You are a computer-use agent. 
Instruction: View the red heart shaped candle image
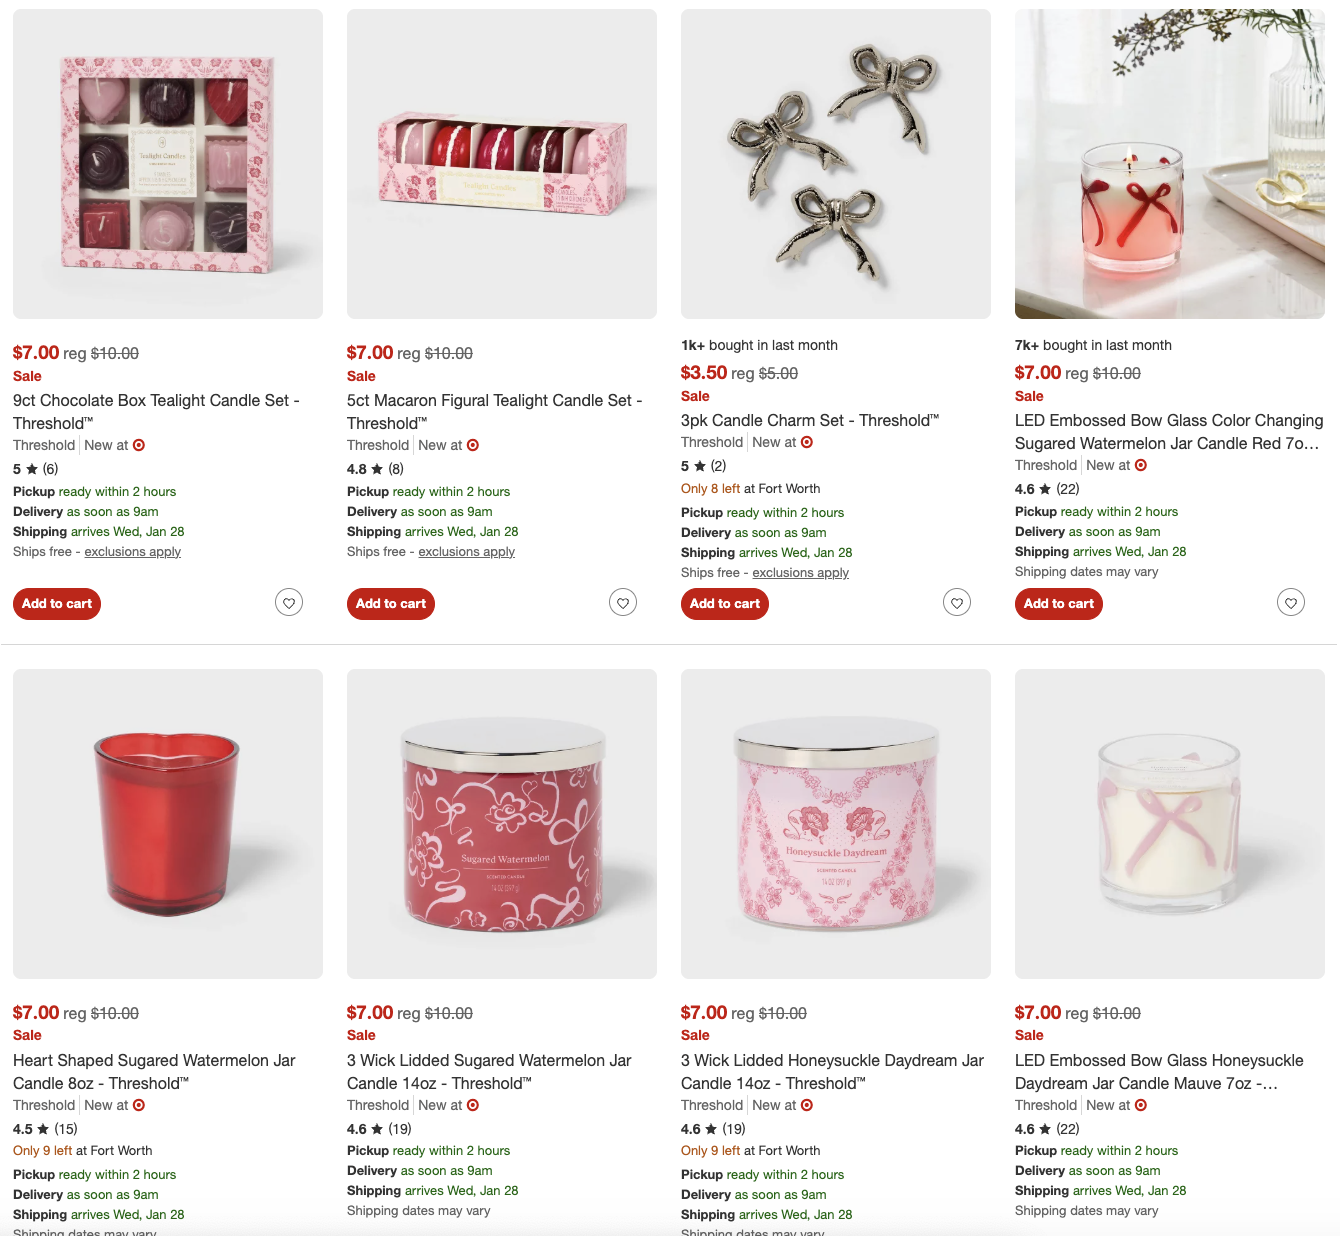[168, 824]
